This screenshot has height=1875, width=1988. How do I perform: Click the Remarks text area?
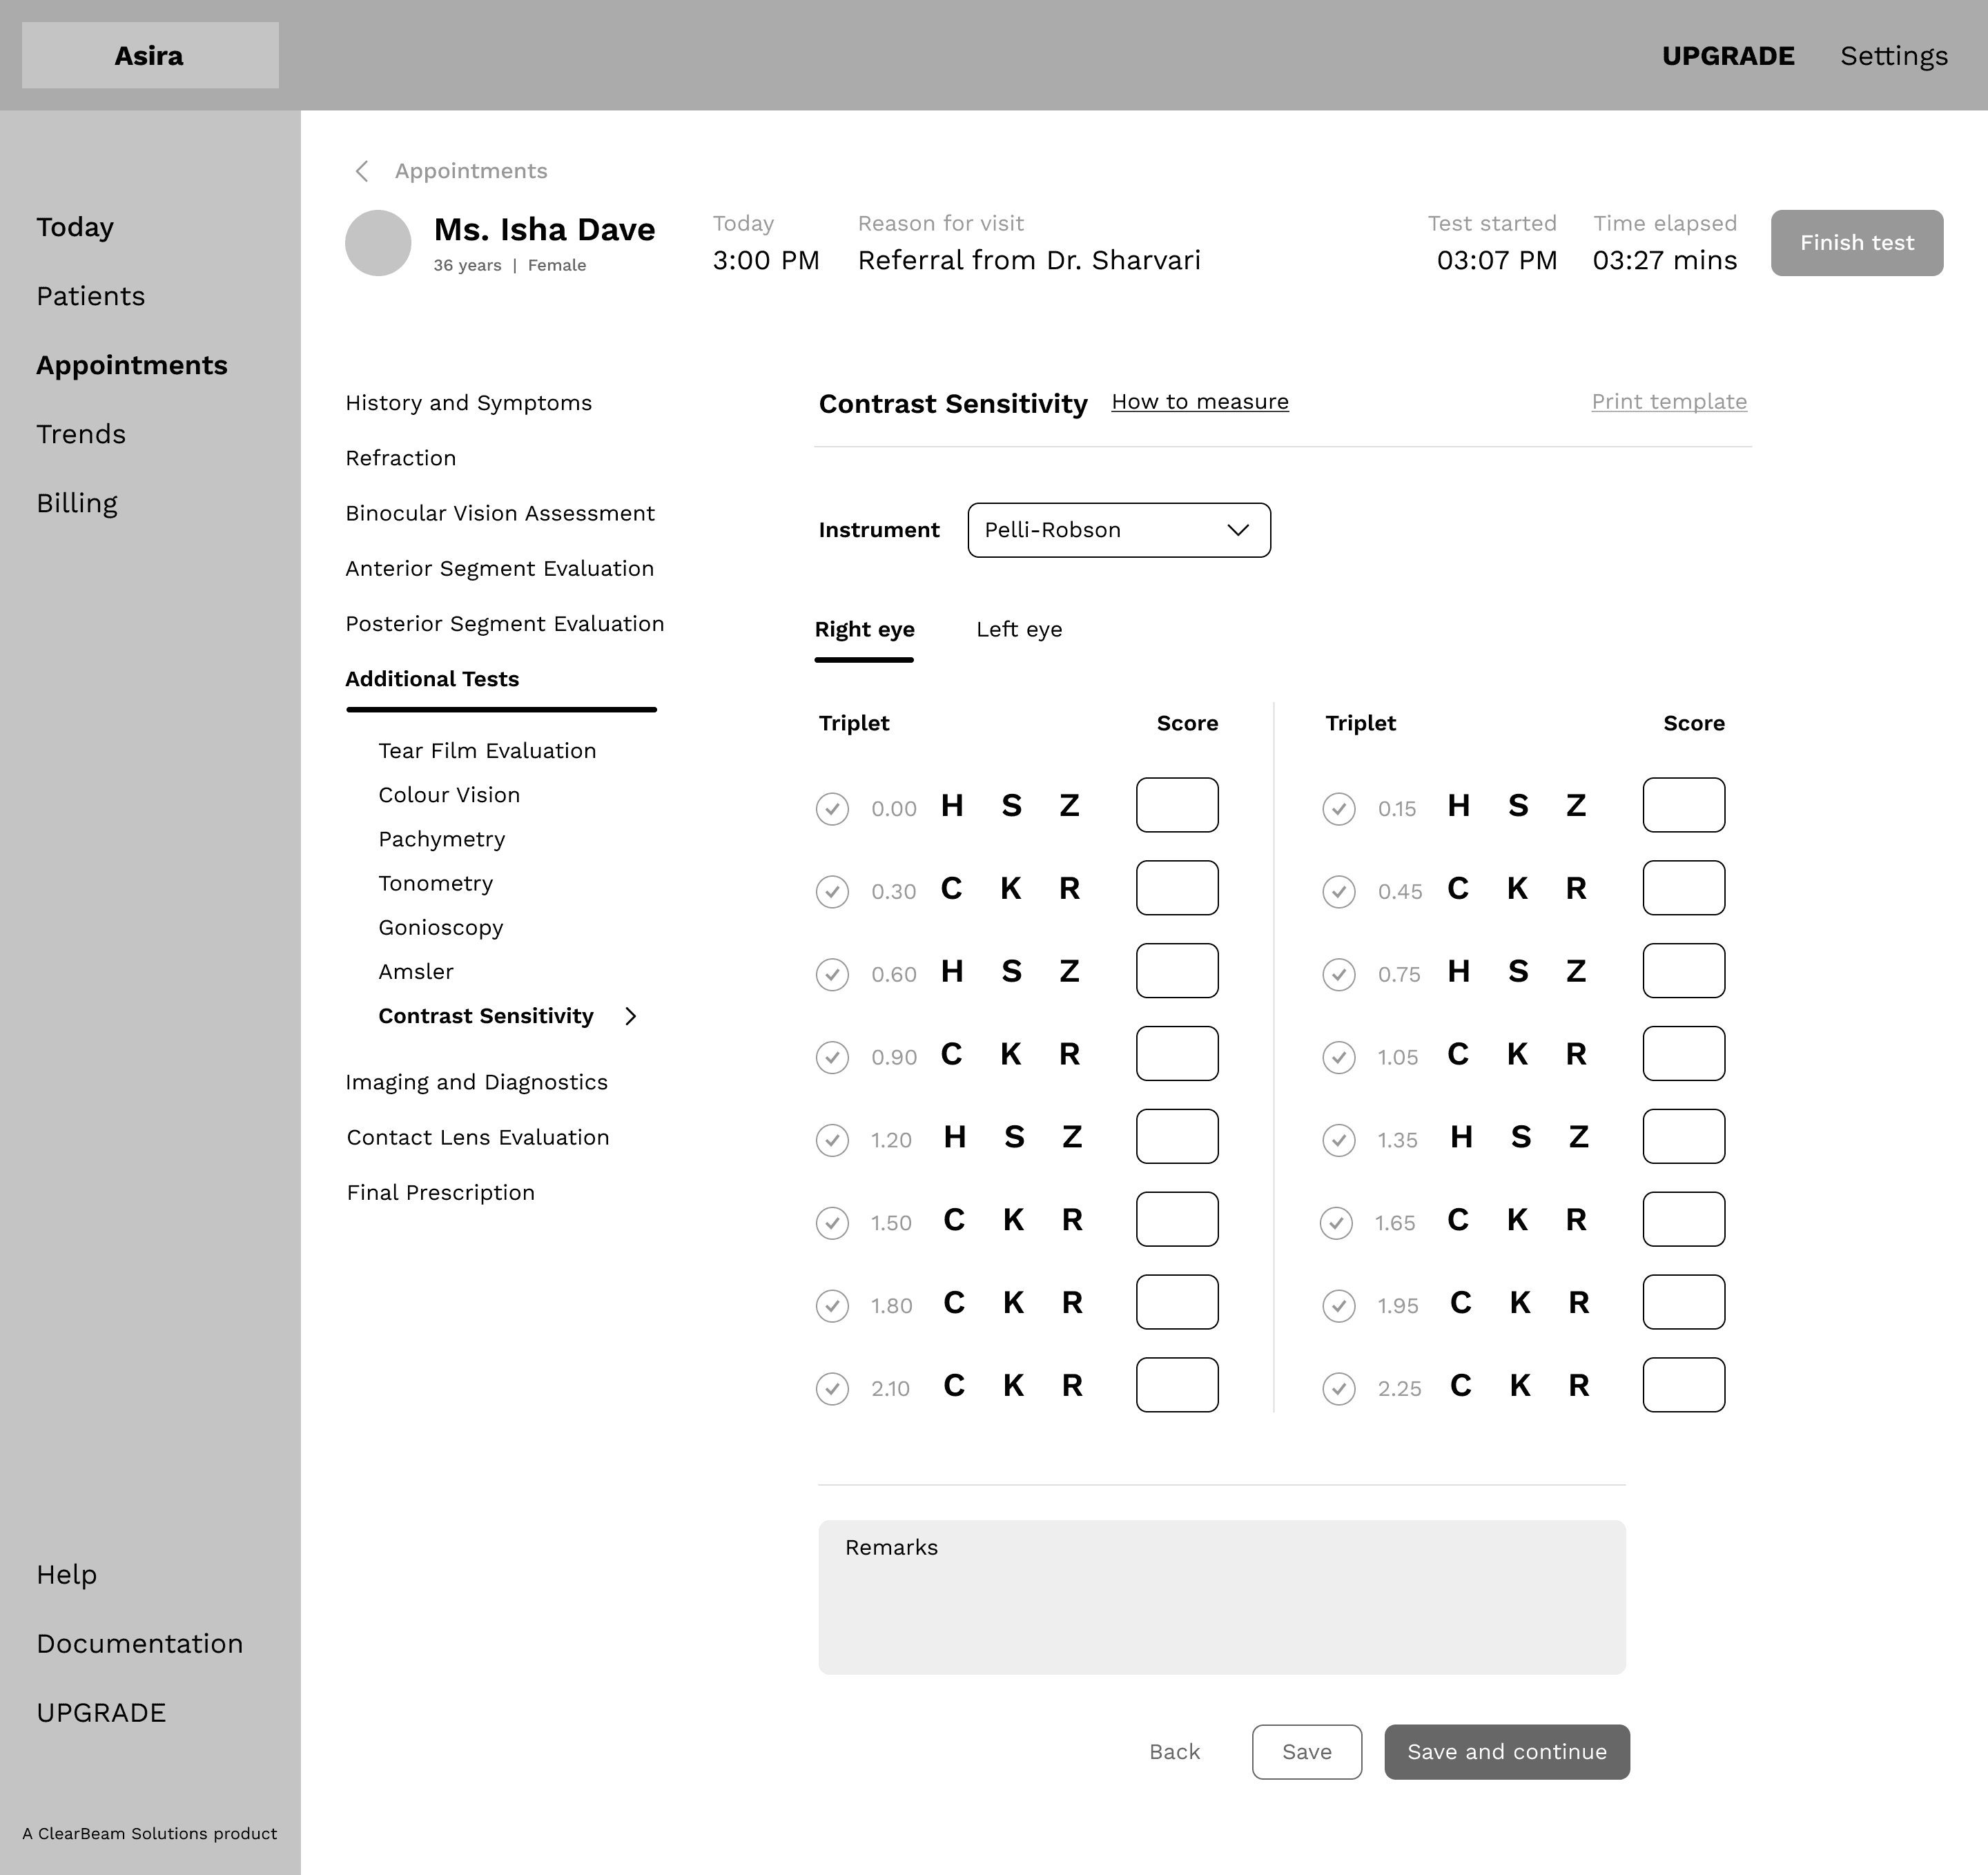point(1221,1597)
